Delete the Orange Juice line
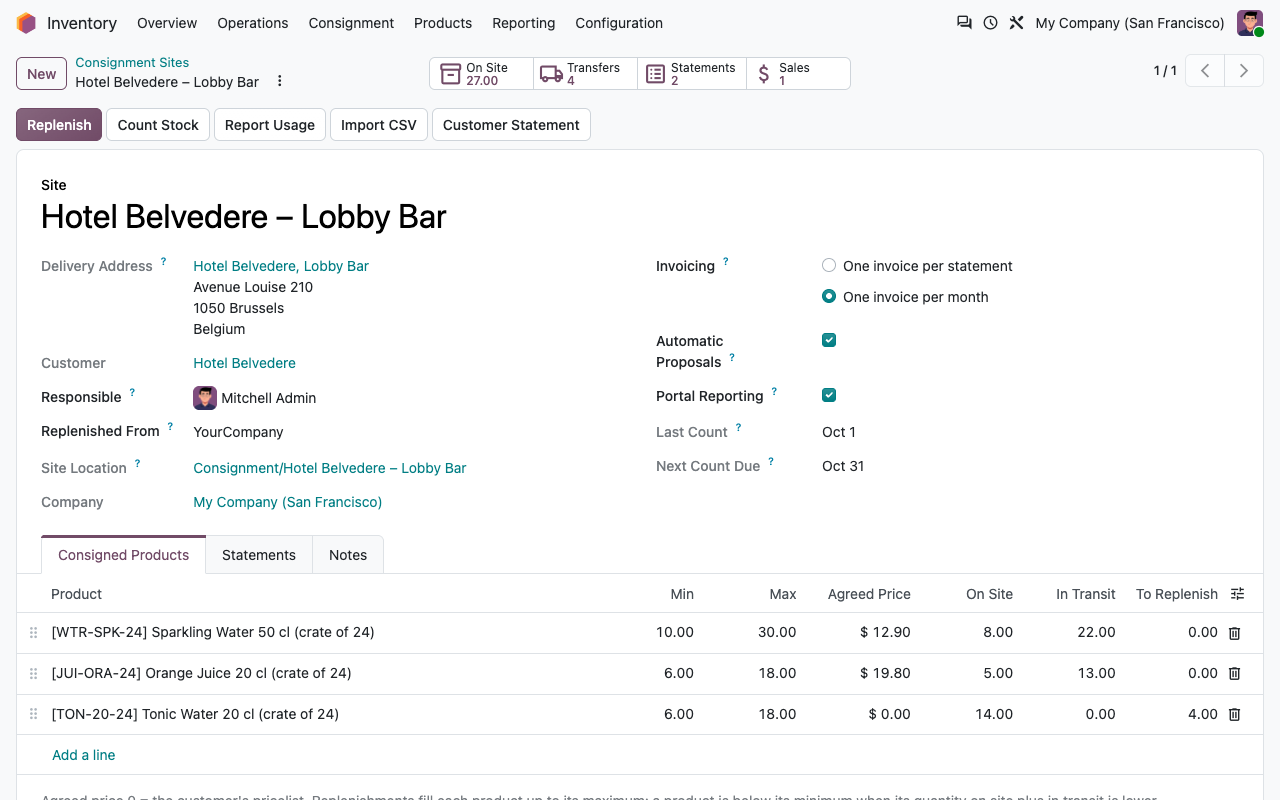The height and width of the screenshot is (800, 1280). pyautogui.click(x=1234, y=674)
